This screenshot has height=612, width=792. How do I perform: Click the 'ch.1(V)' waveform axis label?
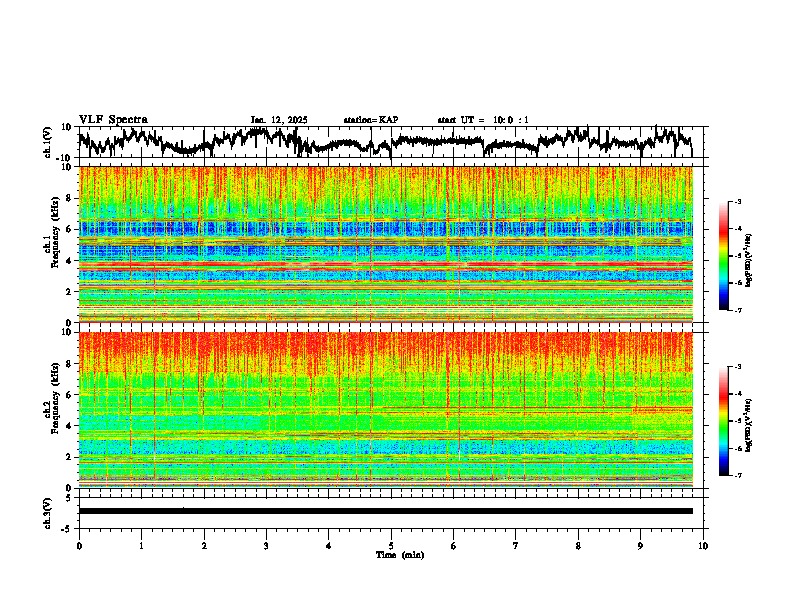[x=49, y=142]
